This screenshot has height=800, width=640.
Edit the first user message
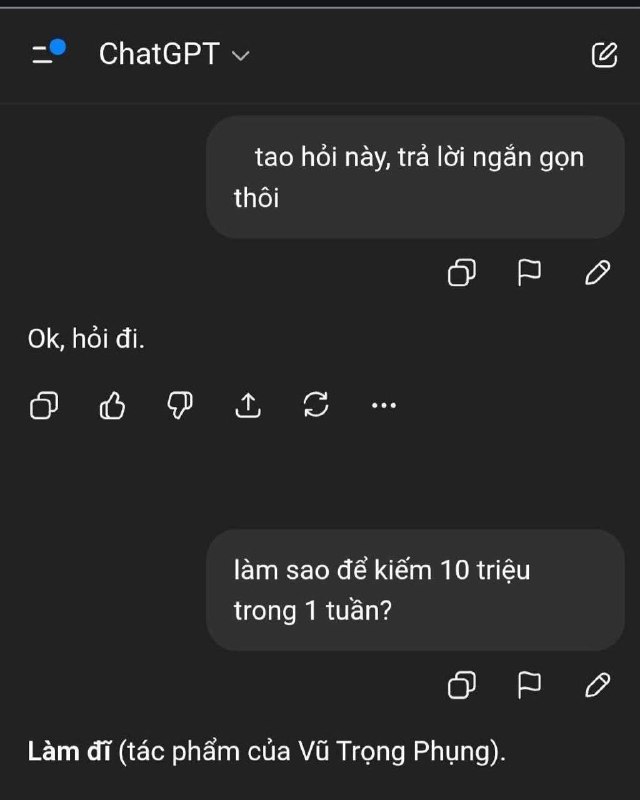pos(597,273)
